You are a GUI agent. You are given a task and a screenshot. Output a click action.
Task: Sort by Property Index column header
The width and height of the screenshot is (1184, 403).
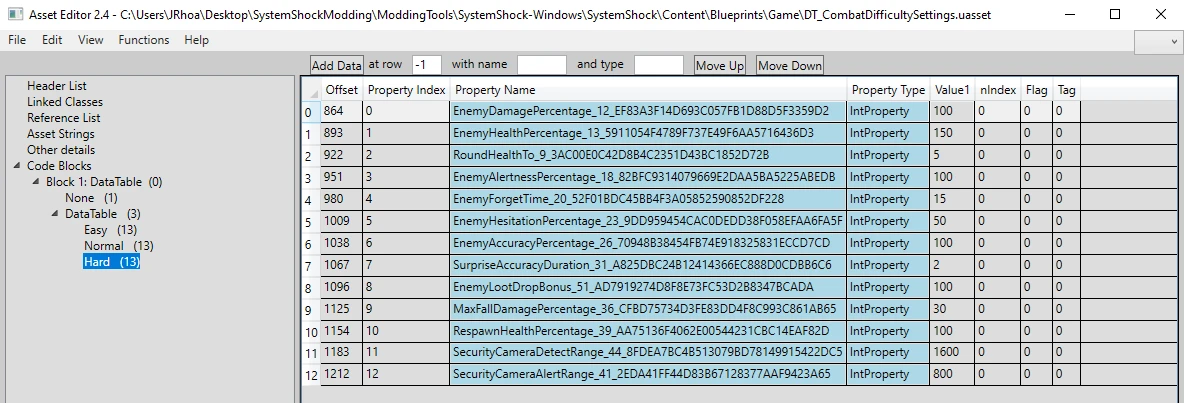[x=406, y=90]
